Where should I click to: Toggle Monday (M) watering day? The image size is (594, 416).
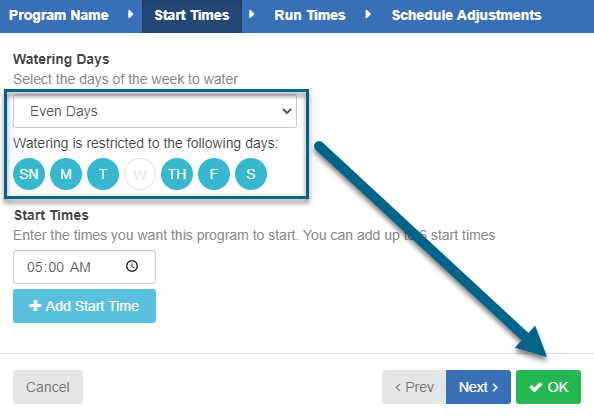tap(66, 174)
